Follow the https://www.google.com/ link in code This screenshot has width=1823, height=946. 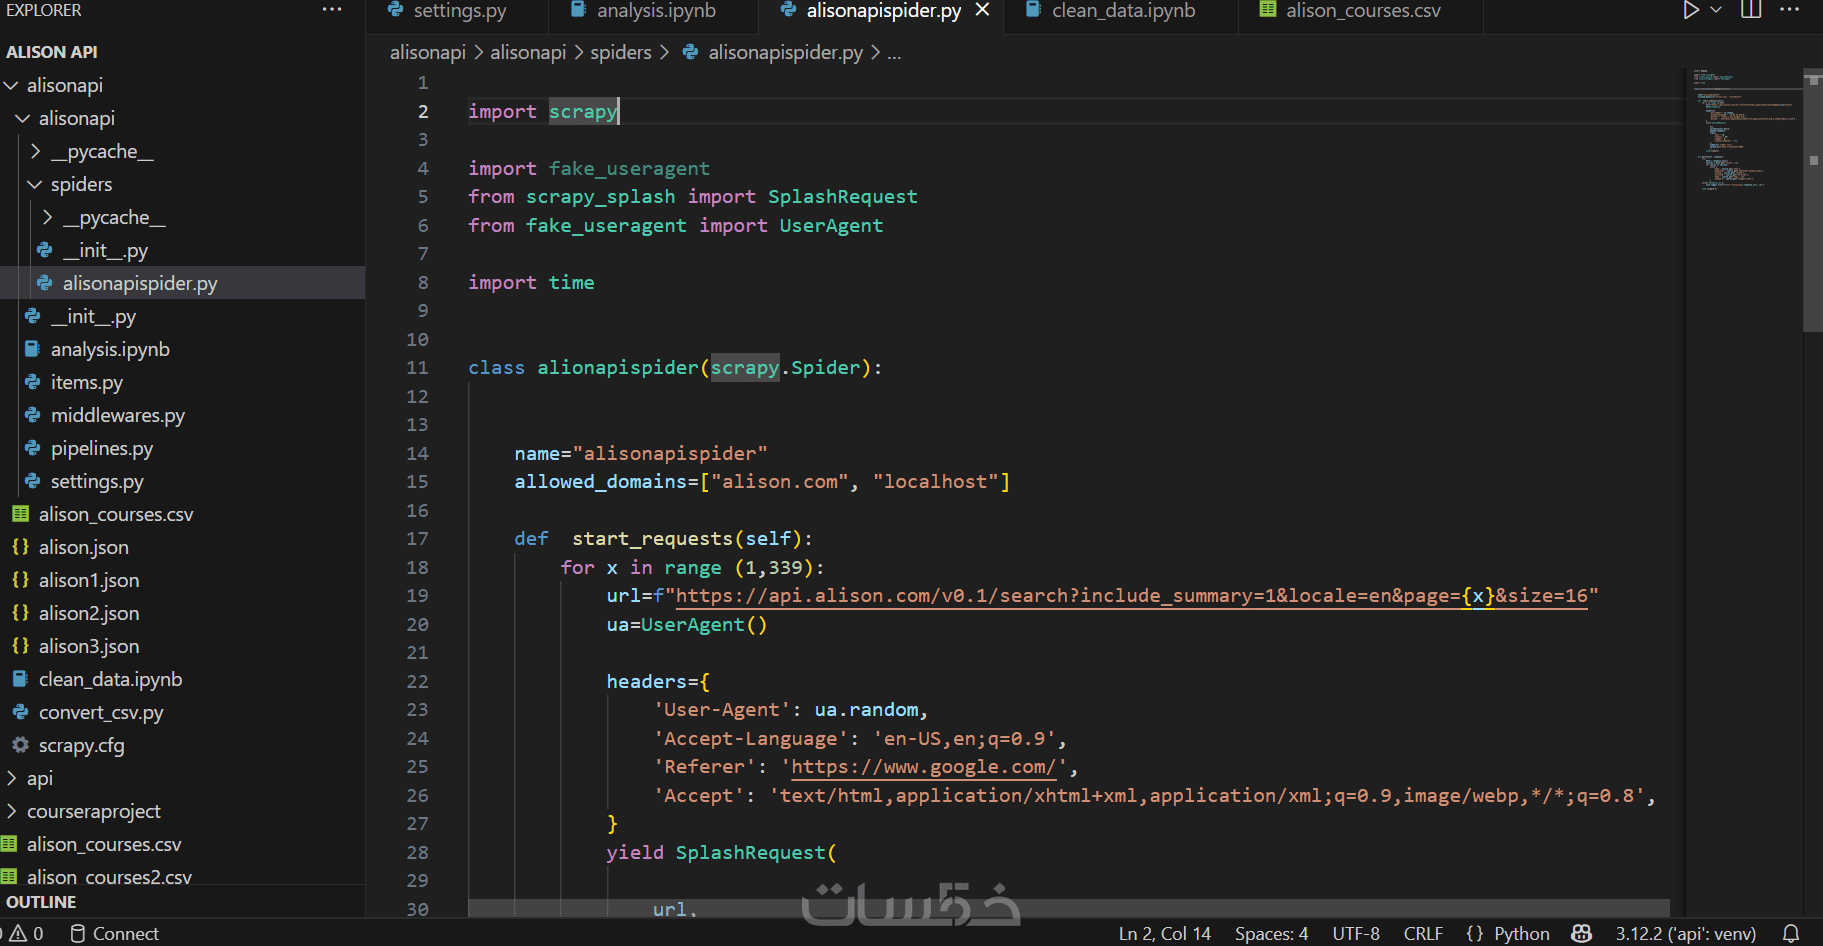(924, 767)
